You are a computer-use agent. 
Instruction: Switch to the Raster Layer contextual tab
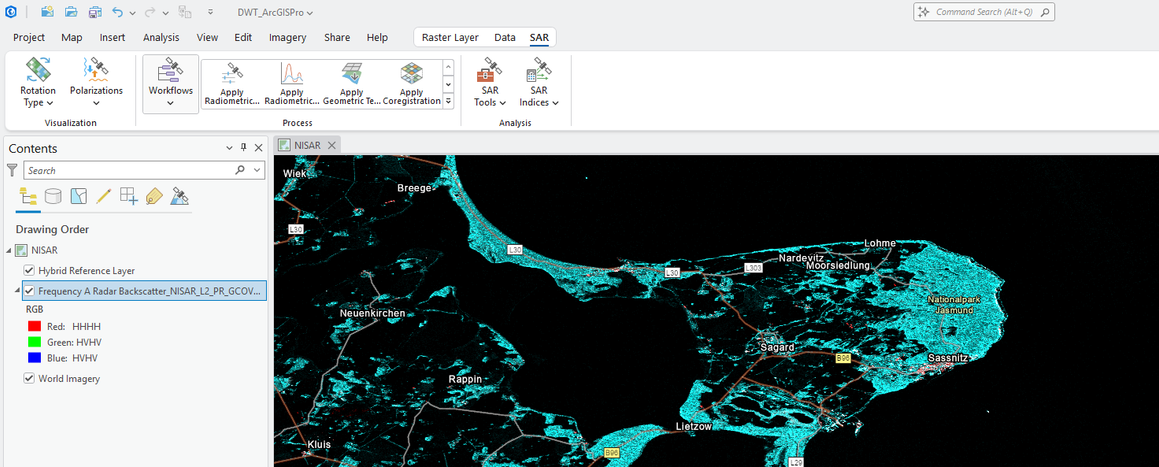[450, 38]
